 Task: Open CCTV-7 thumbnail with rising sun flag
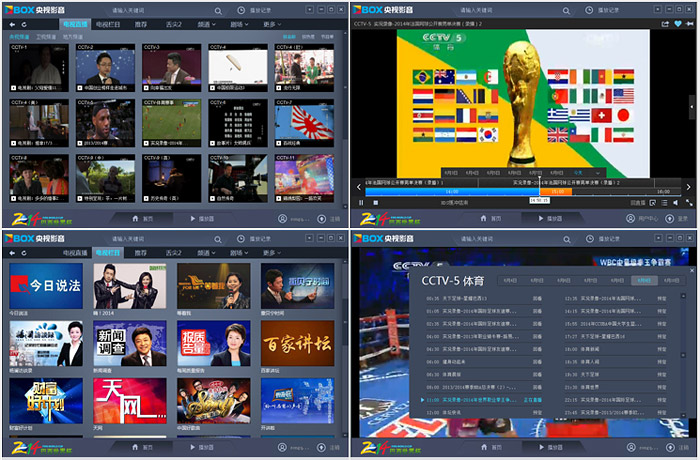304,123
